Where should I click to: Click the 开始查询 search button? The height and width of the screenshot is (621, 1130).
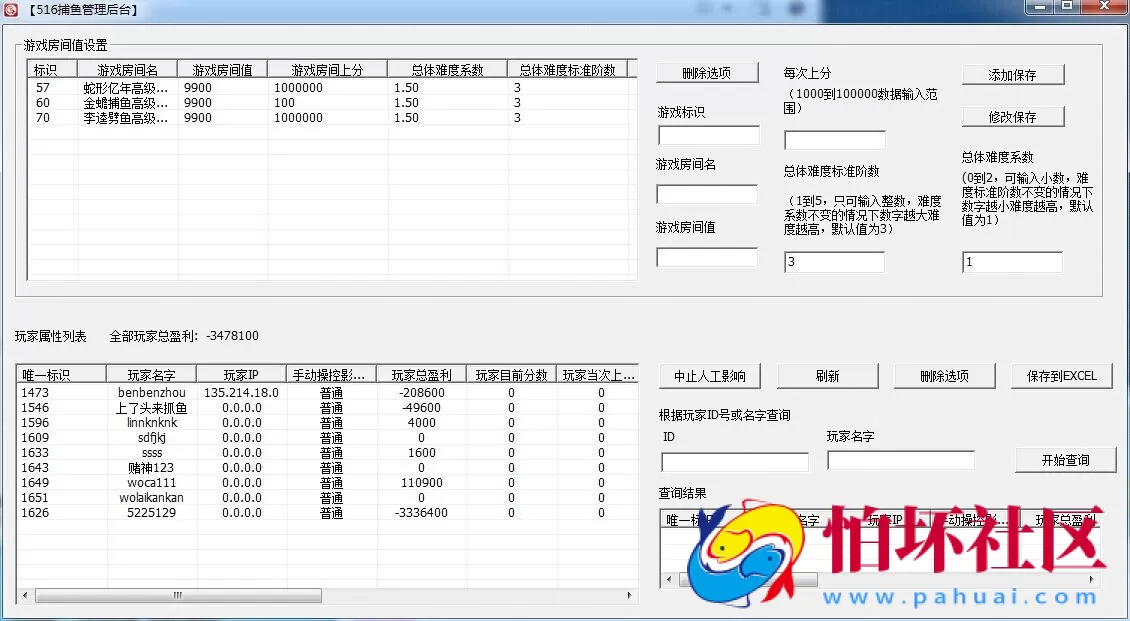[x=1065, y=460]
